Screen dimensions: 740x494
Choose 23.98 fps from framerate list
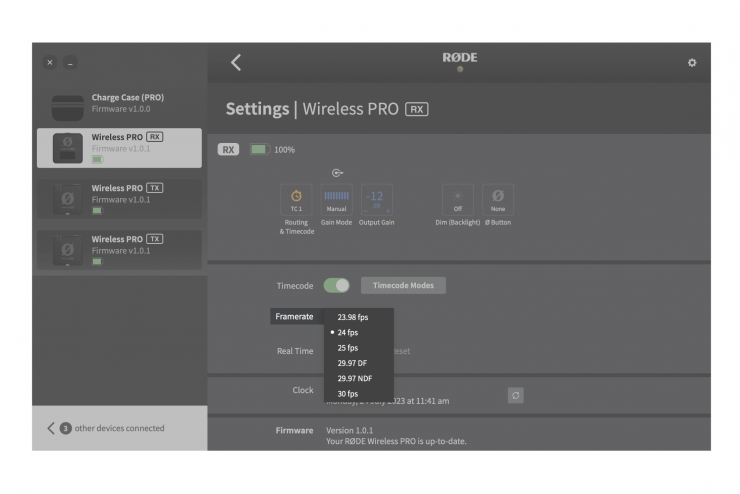click(352, 317)
